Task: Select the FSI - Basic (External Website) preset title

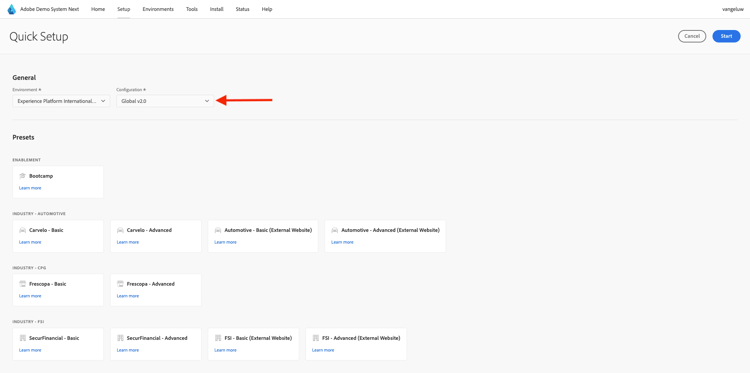Action: tap(258, 338)
